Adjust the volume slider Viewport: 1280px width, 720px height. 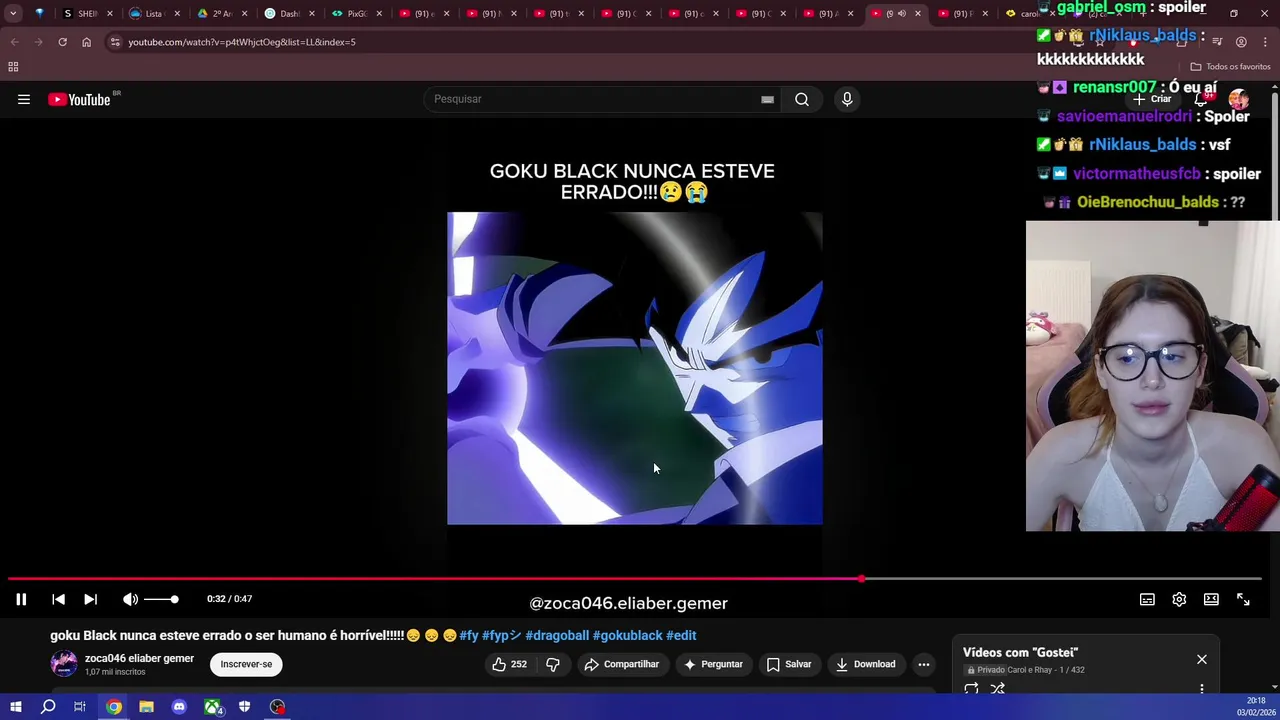160,599
